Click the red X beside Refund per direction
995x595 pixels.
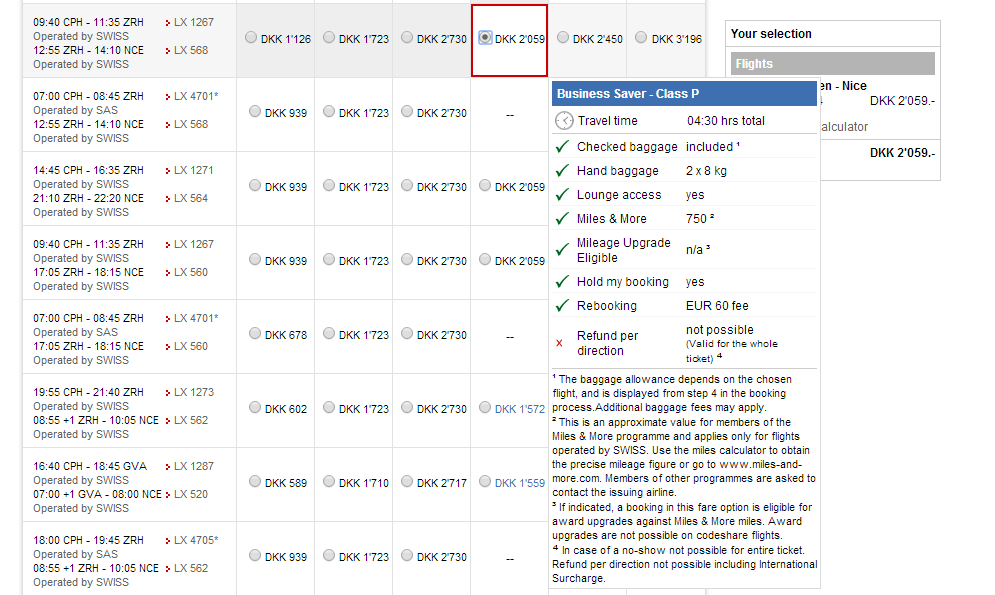[x=559, y=343]
